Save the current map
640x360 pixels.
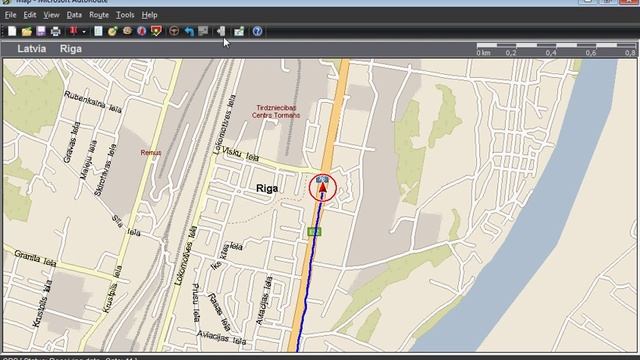click(x=41, y=31)
